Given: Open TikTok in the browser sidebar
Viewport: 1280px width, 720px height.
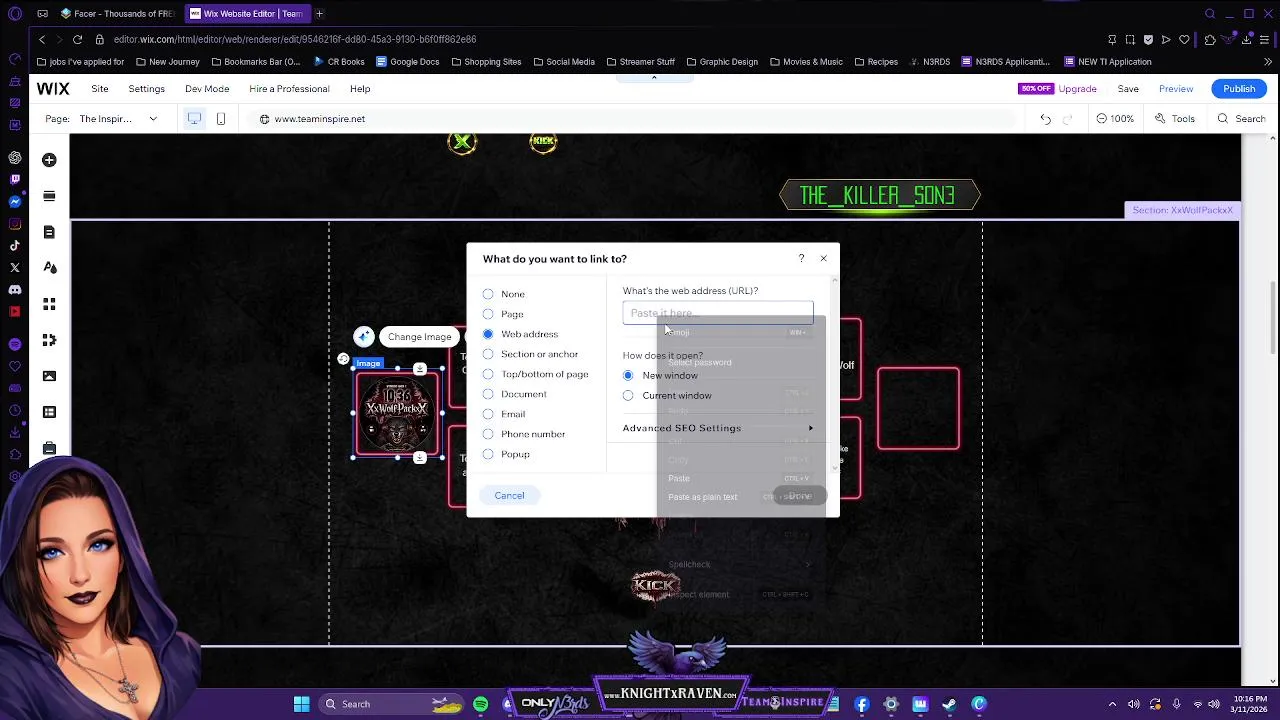Looking at the screenshot, I should coord(14,245).
